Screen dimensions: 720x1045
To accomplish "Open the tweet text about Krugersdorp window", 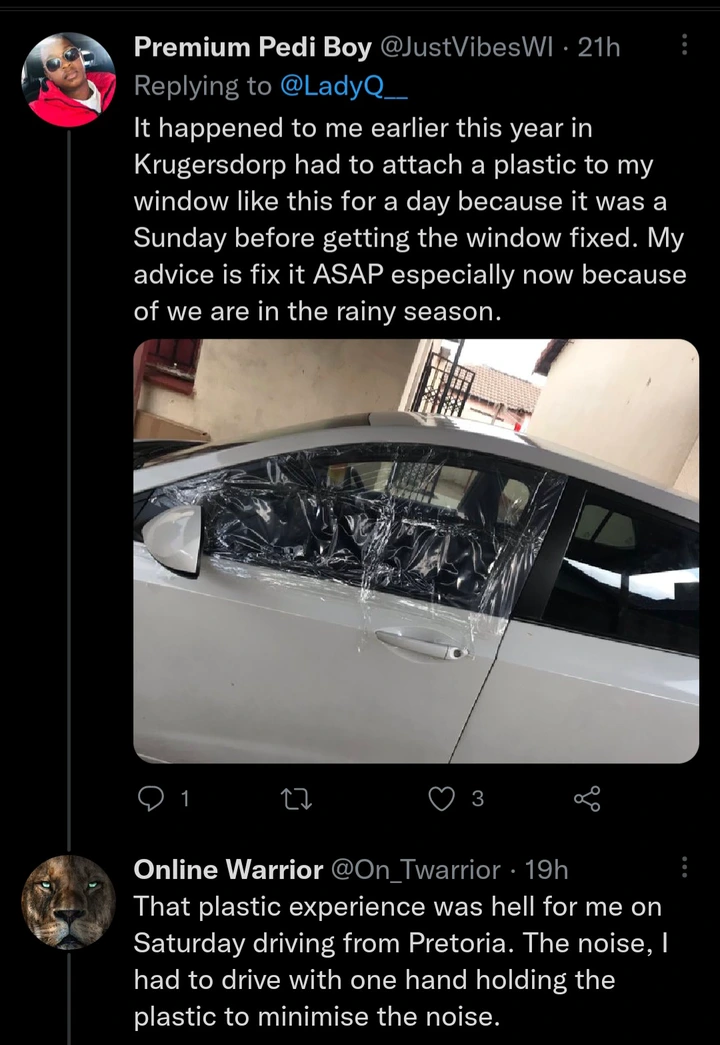I will click(410, 219).
